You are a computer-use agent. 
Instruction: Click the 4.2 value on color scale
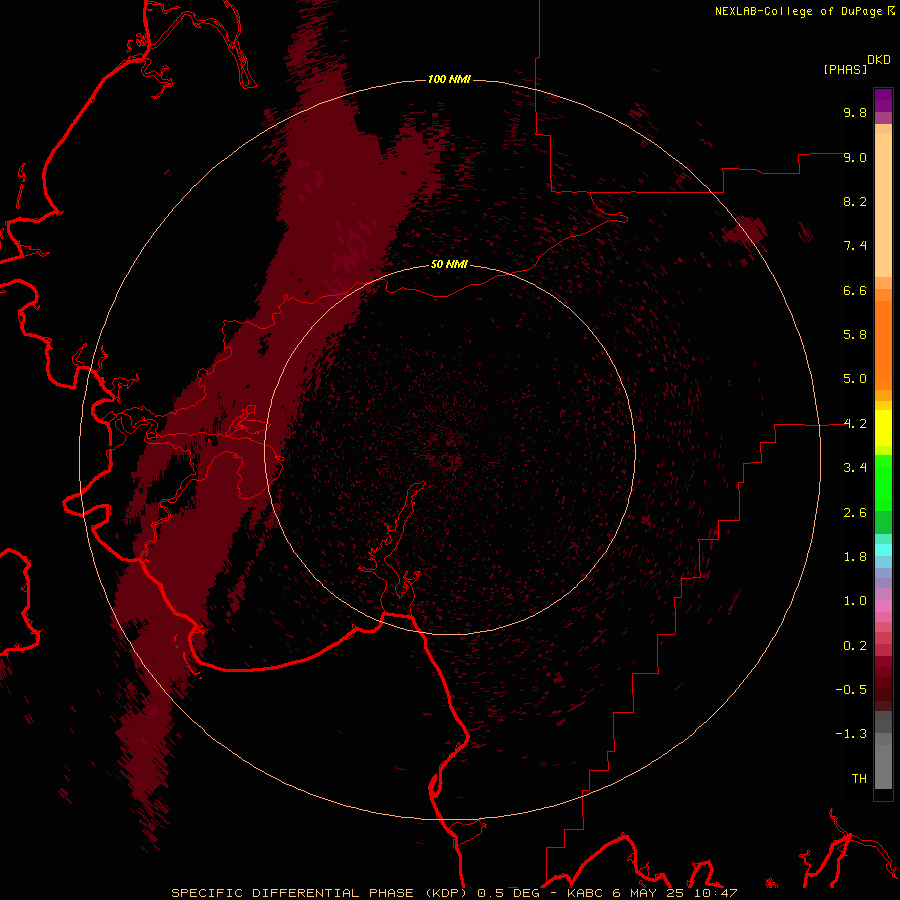[x=855, y=424]
